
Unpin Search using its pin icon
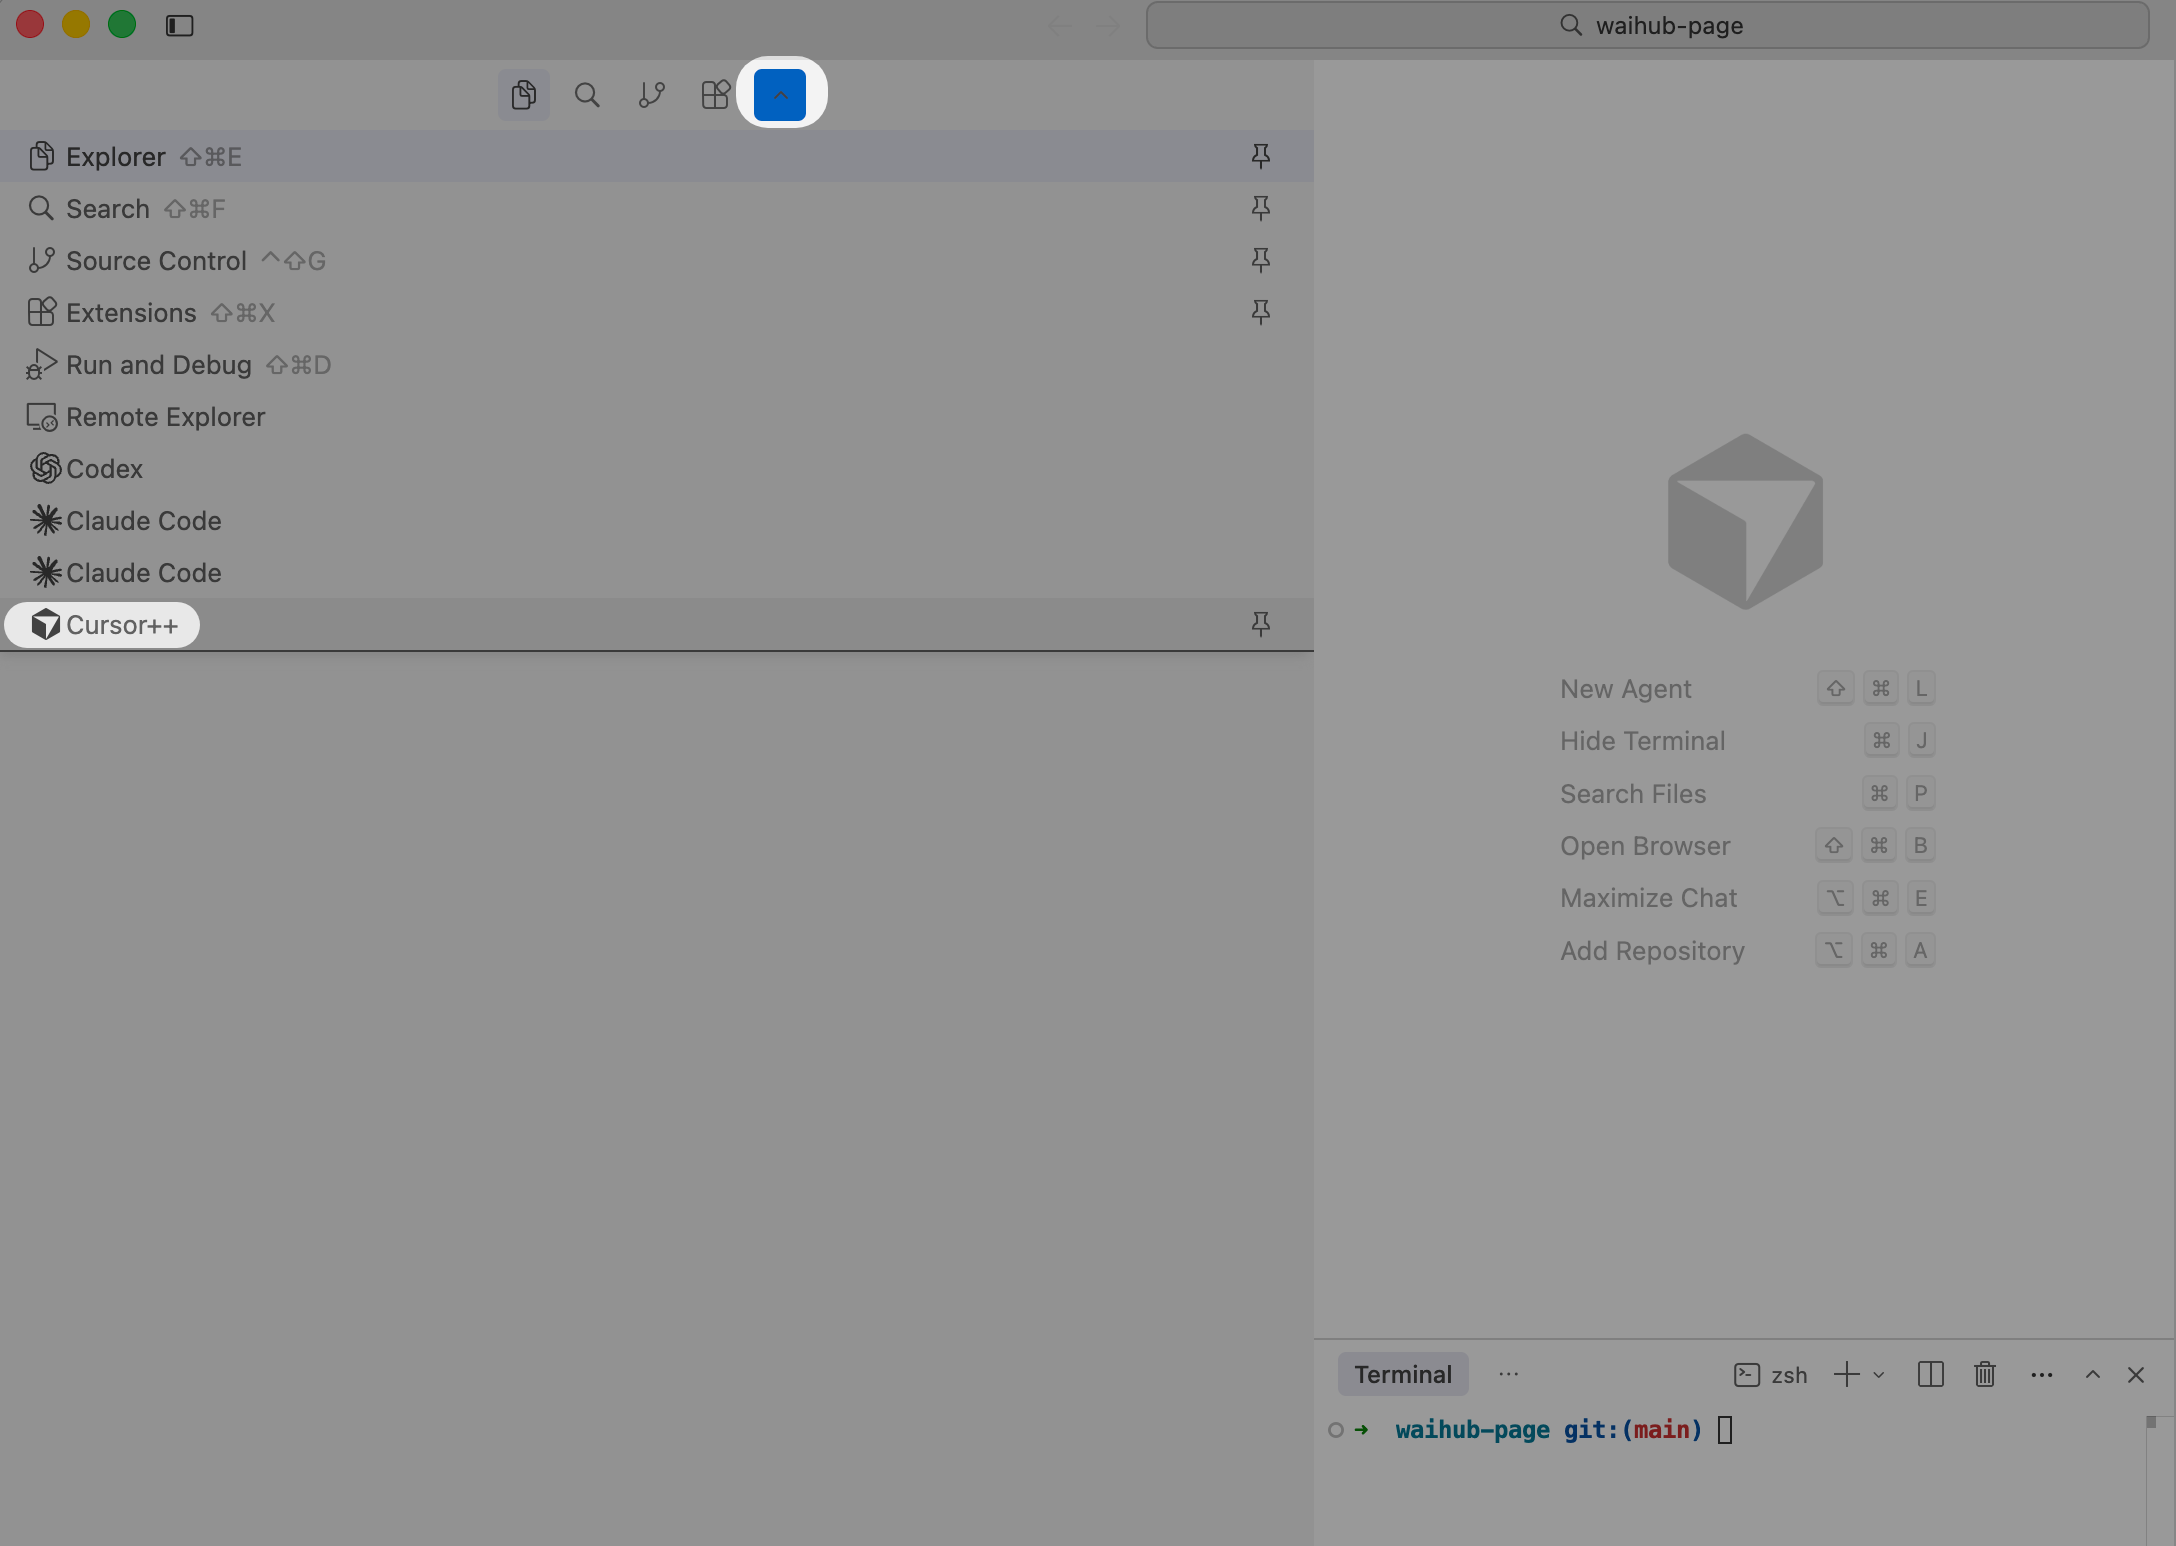[1261, 208]
